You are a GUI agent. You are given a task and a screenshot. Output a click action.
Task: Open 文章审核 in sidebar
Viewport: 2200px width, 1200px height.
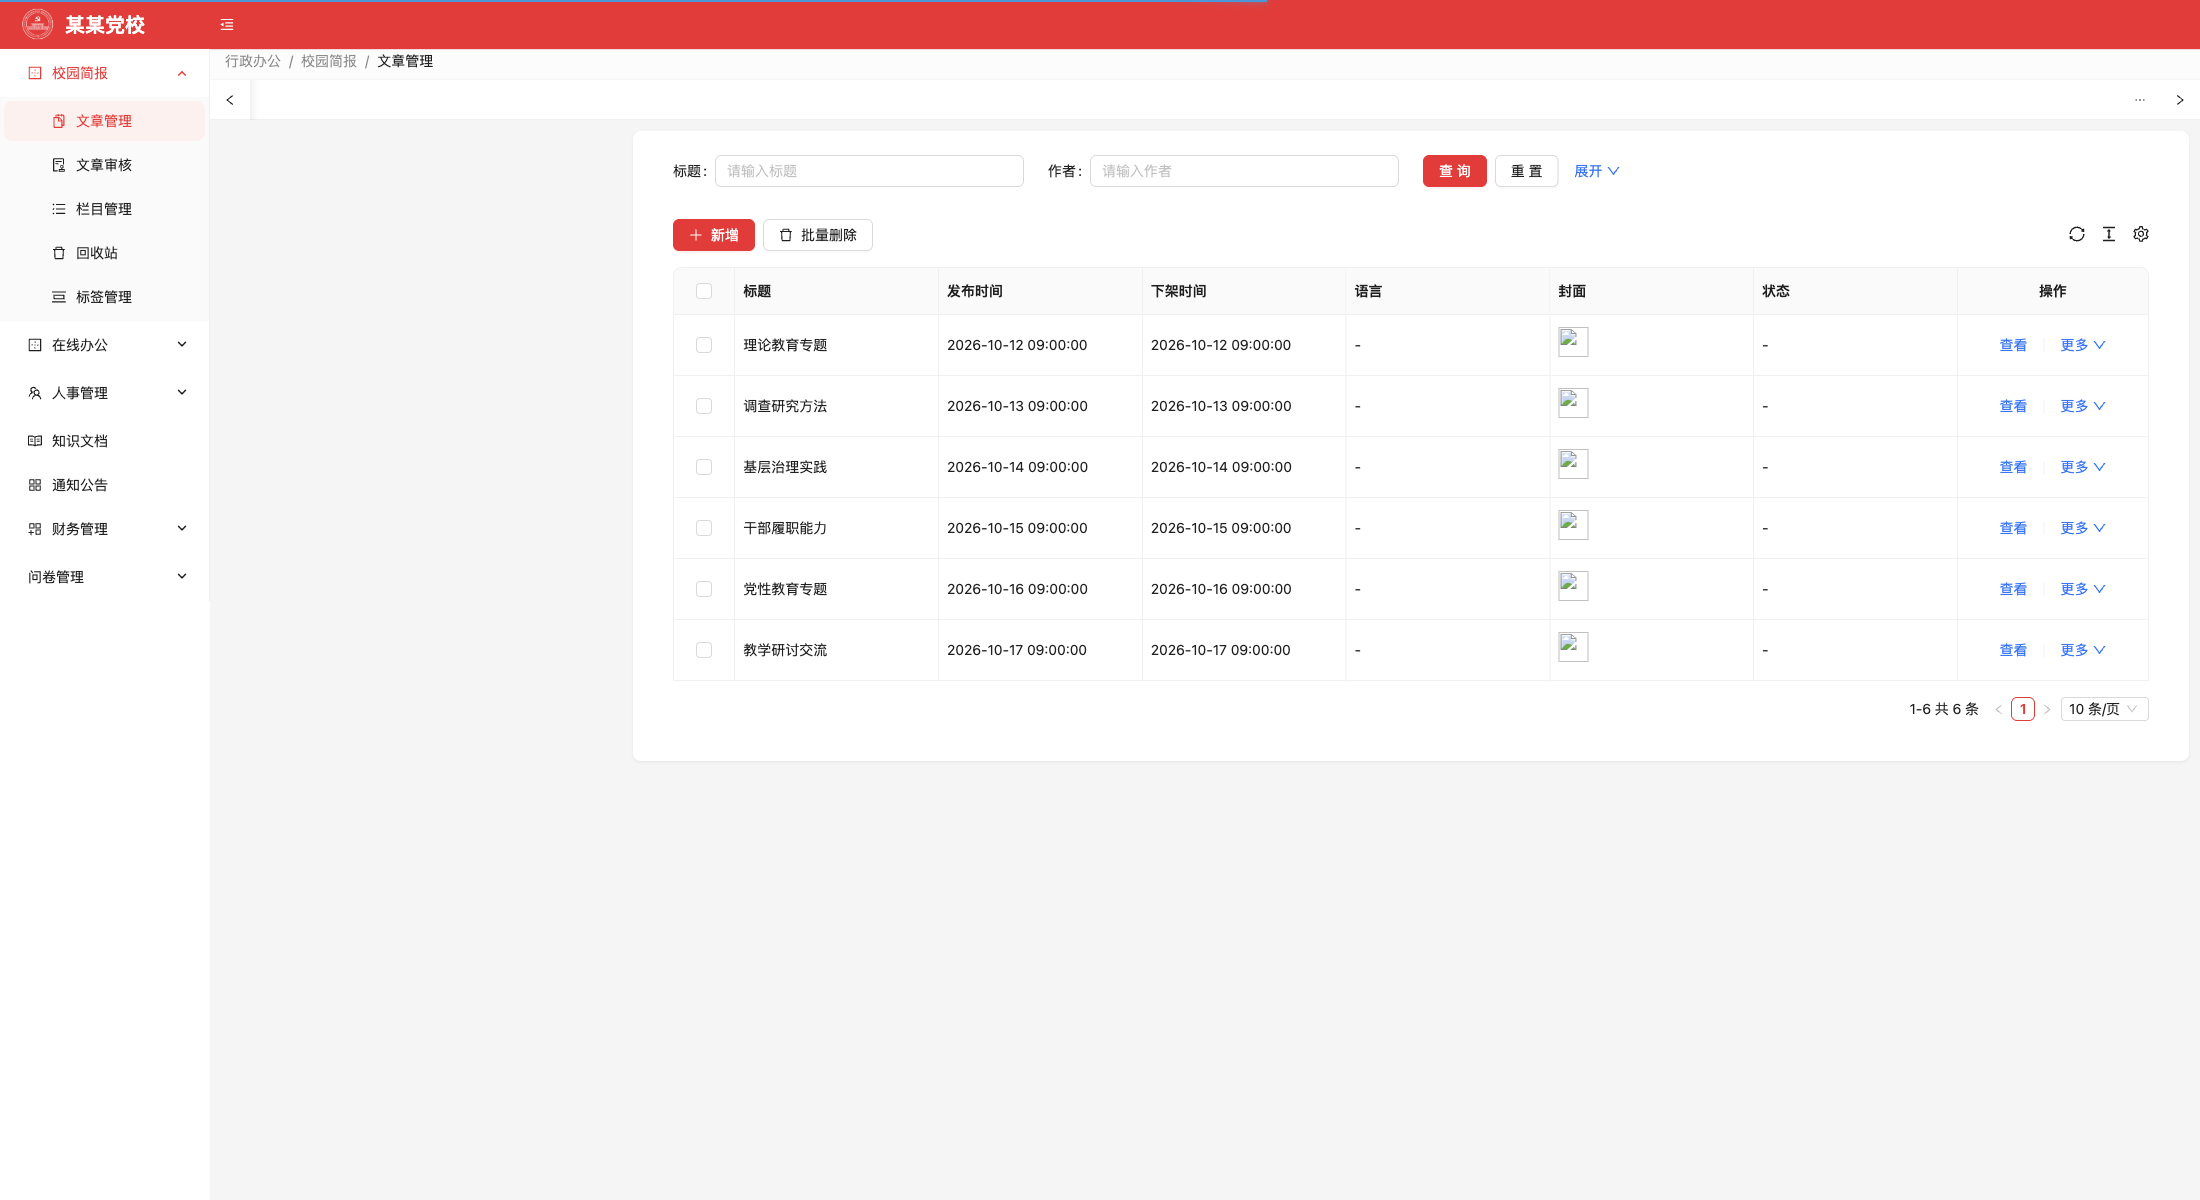coord(105,165)
